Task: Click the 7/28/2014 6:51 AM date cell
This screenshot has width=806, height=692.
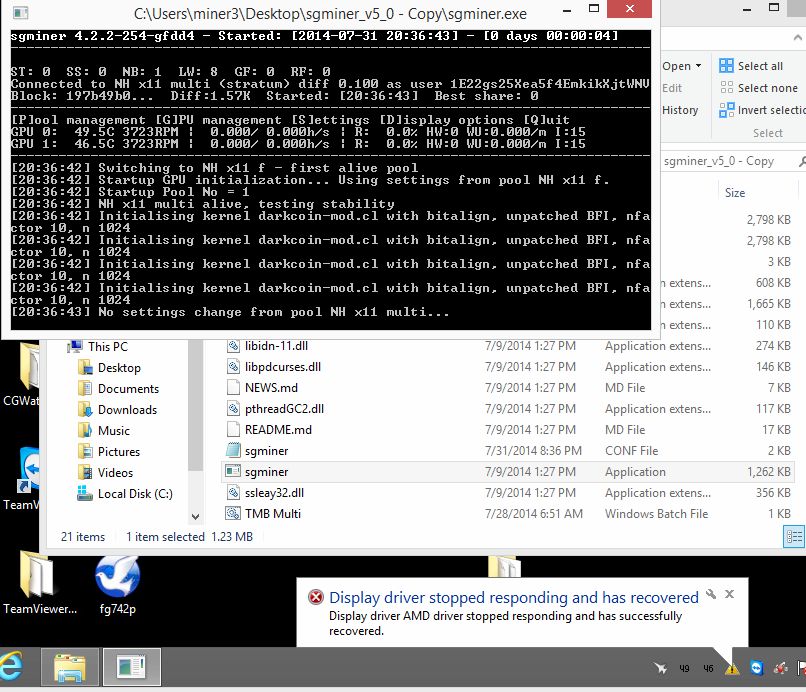Action: pyautogui.click(x=534, y=514)
